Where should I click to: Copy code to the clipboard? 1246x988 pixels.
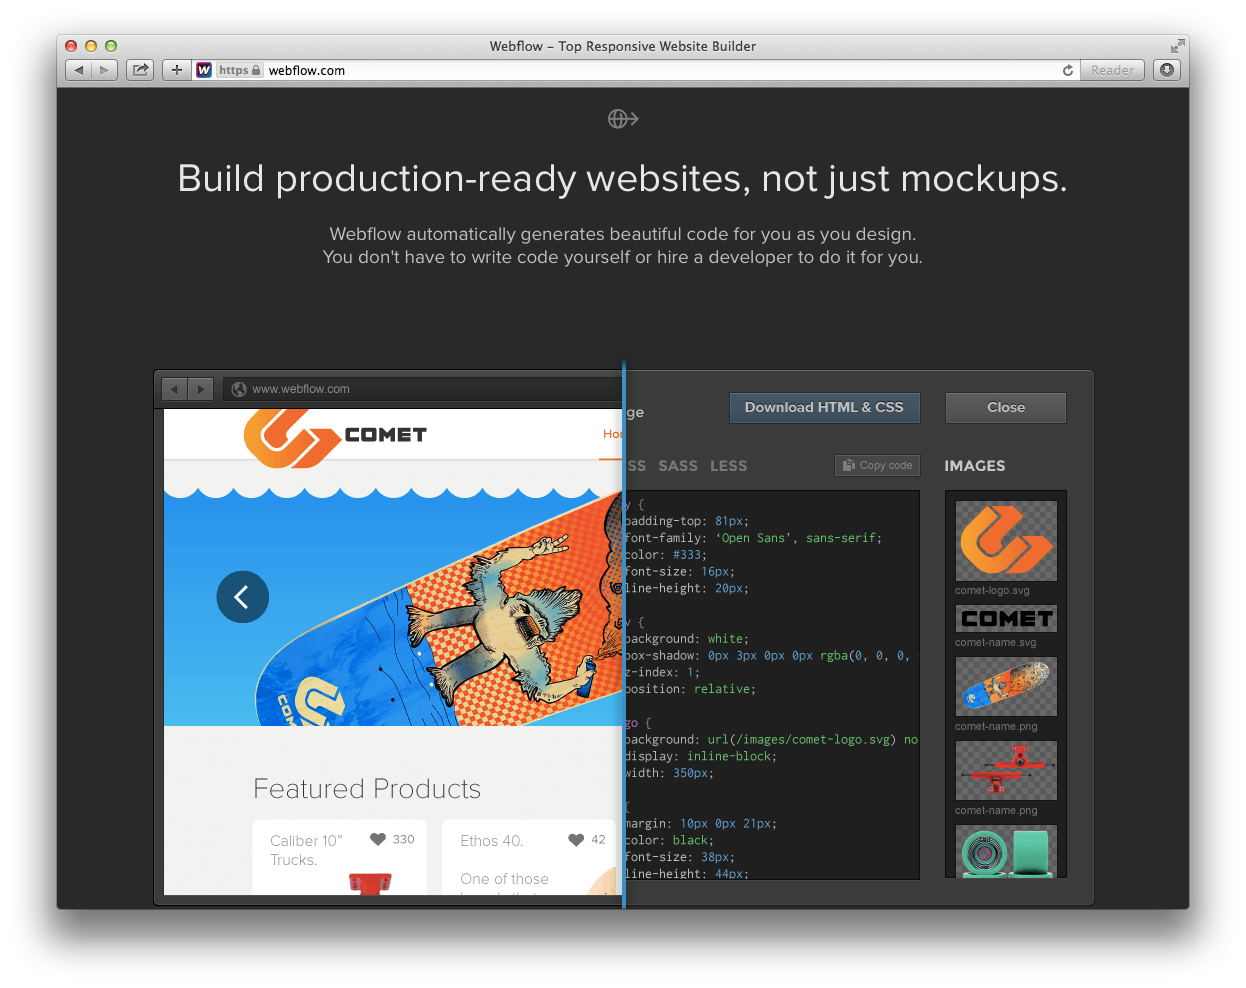pos(877,465)
